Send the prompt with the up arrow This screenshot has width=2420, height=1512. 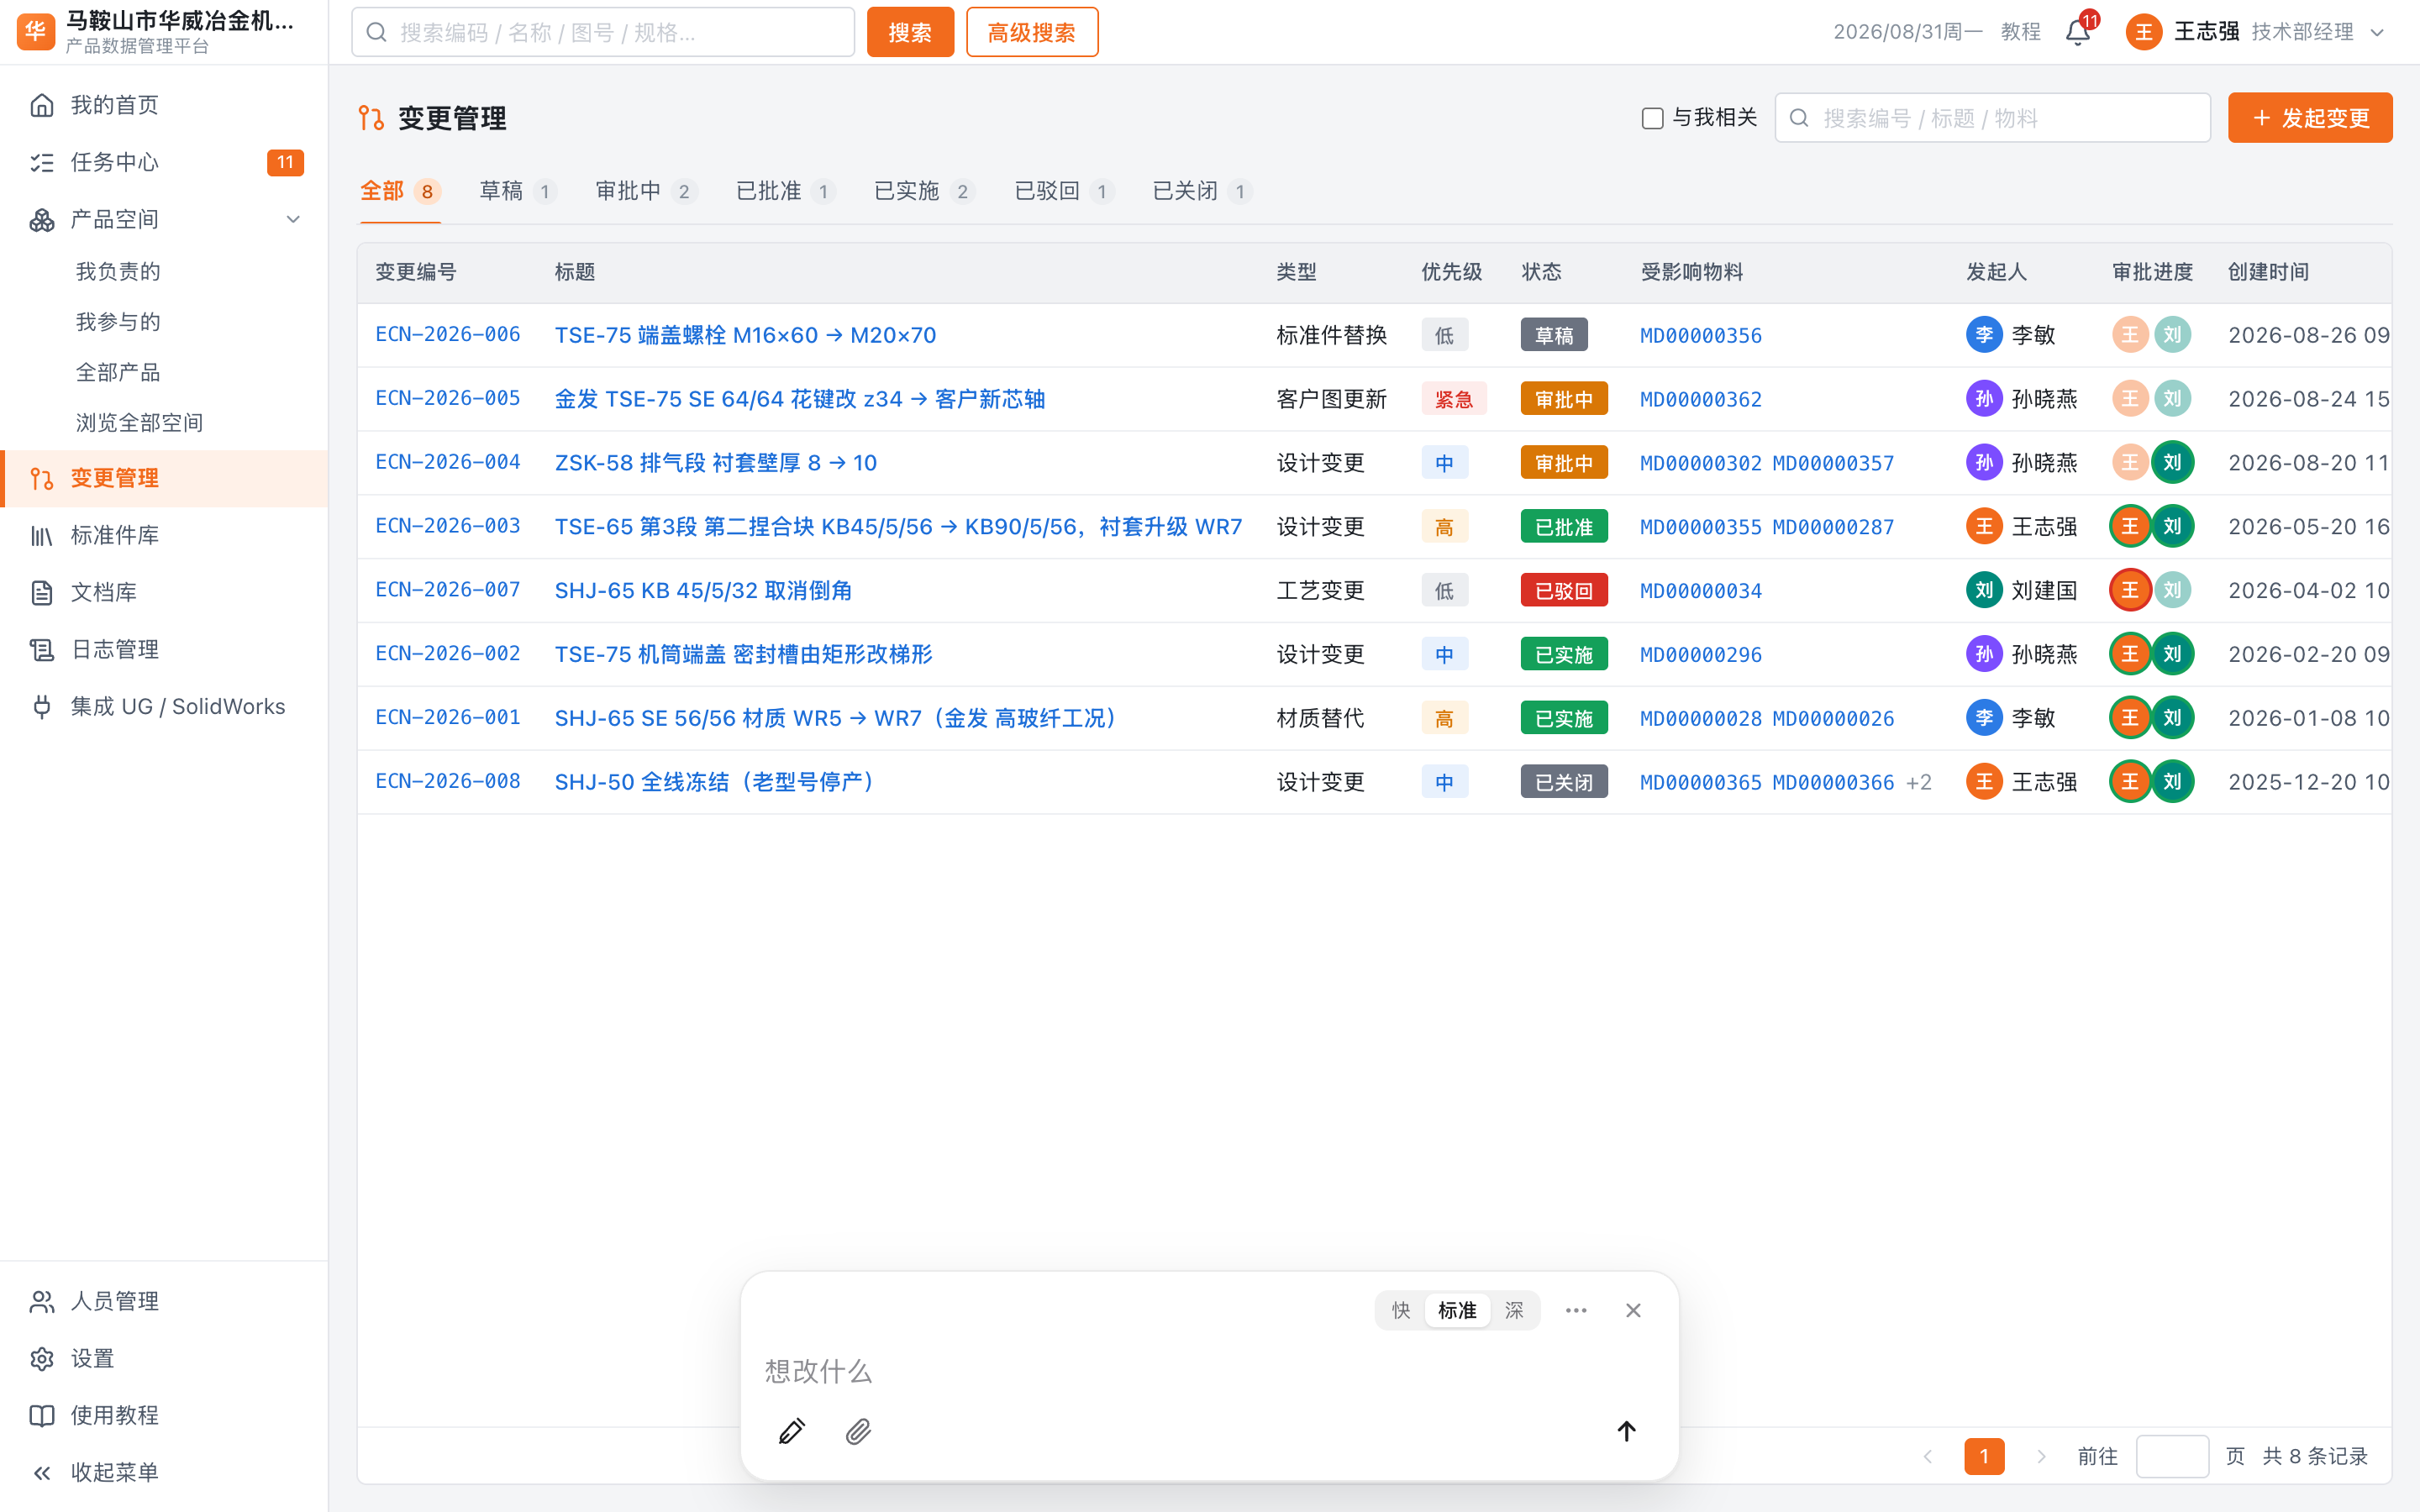(x=1626, y=1431)
